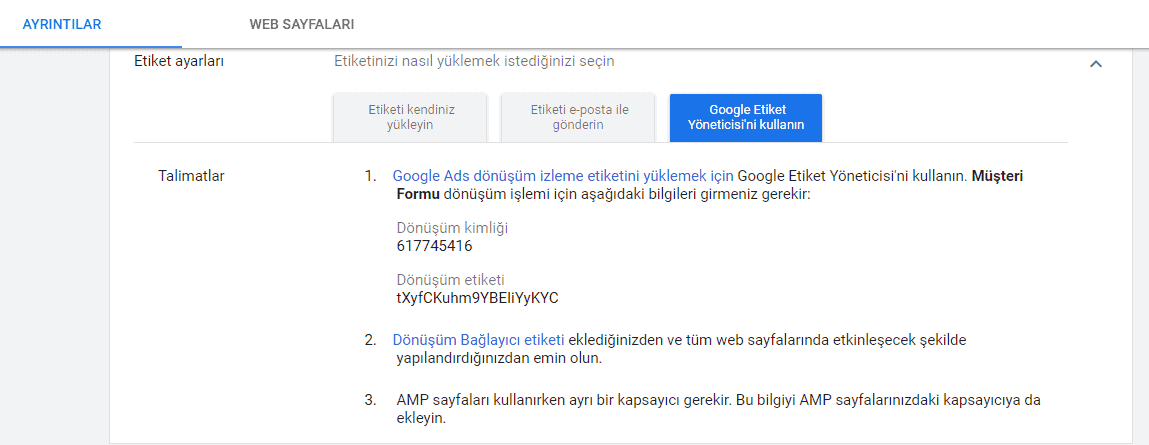Select Google Etiket Yöneticisi'ni kullanın option

point(746,117)
